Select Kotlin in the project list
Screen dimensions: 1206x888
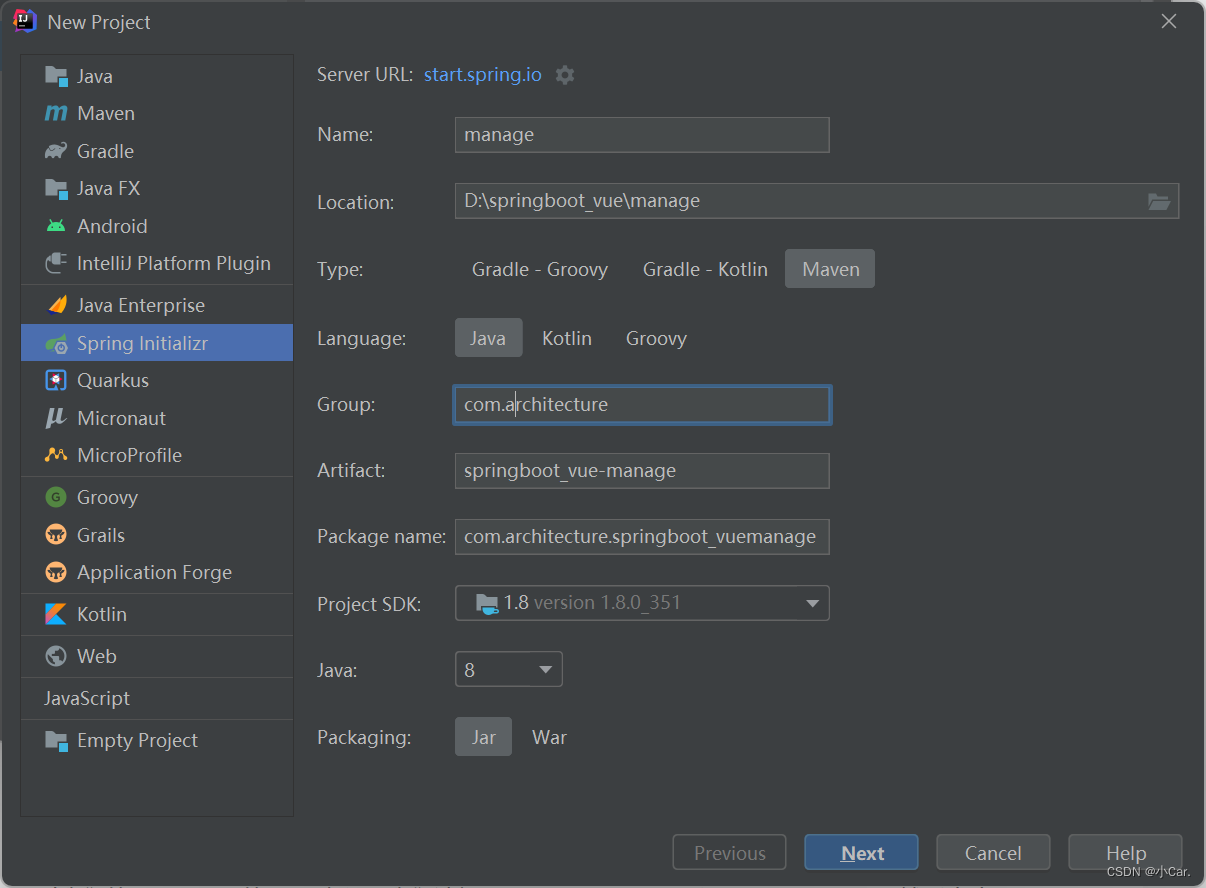point(157,614)
